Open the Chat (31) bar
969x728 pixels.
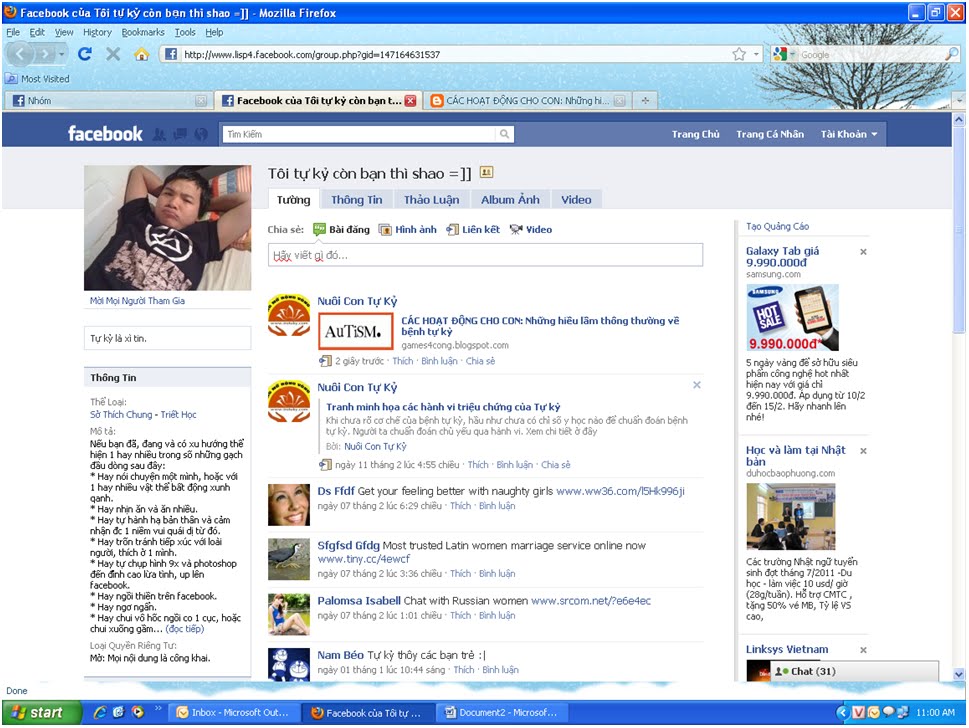point(853,671)
